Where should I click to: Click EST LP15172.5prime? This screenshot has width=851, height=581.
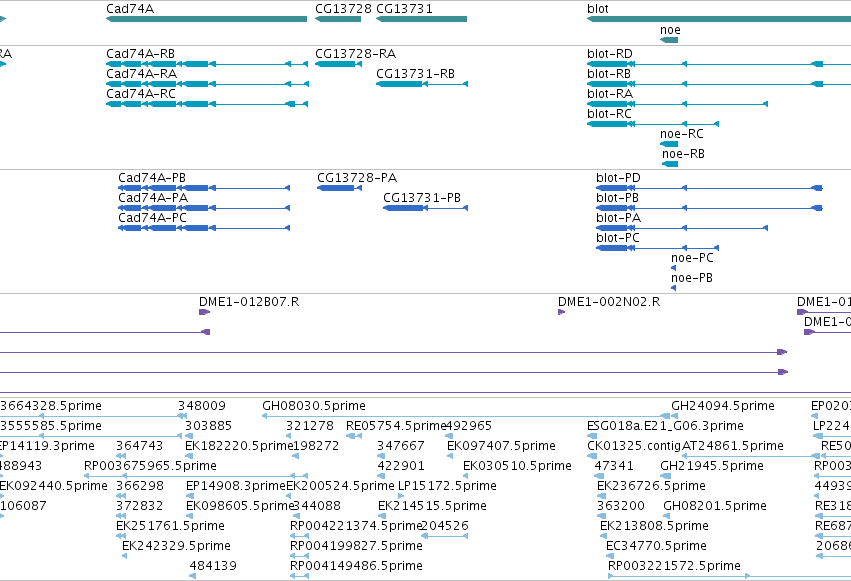(x=447, y=486)
